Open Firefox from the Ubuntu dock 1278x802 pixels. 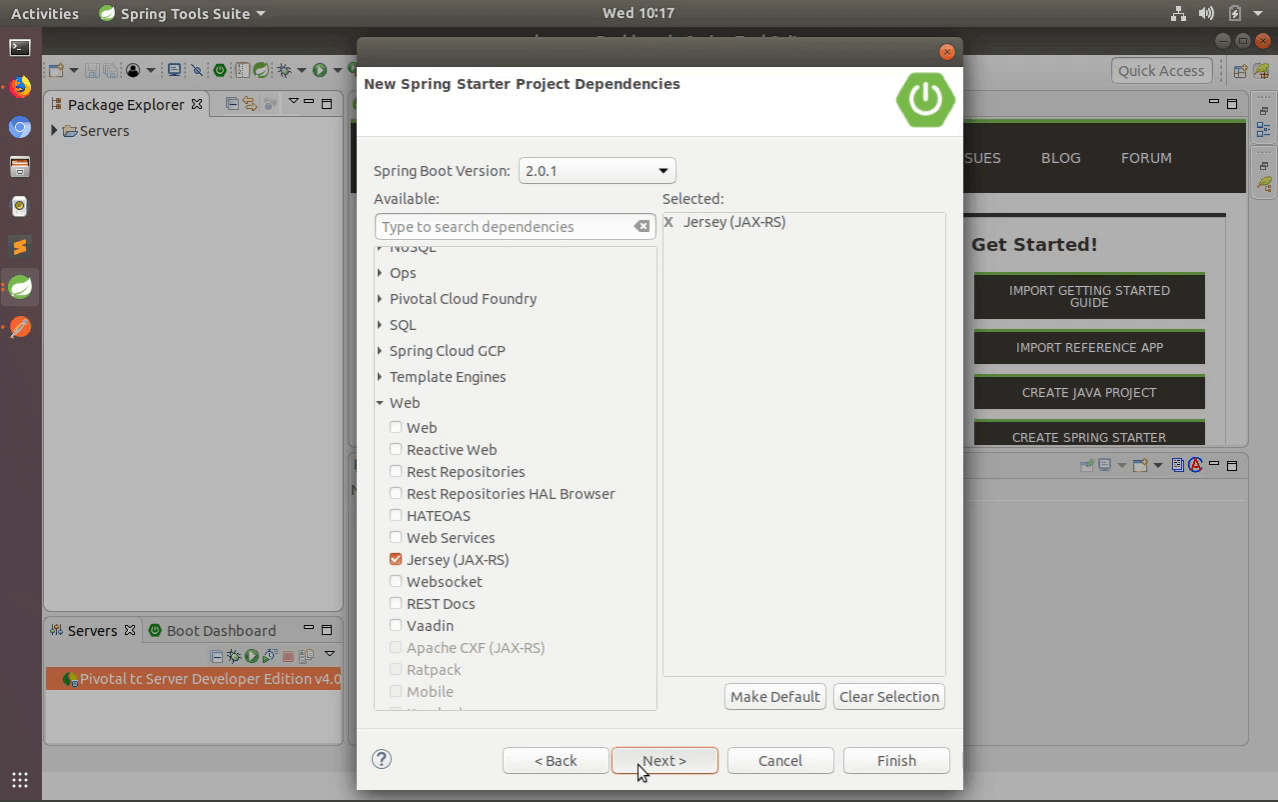click(20, 87)
